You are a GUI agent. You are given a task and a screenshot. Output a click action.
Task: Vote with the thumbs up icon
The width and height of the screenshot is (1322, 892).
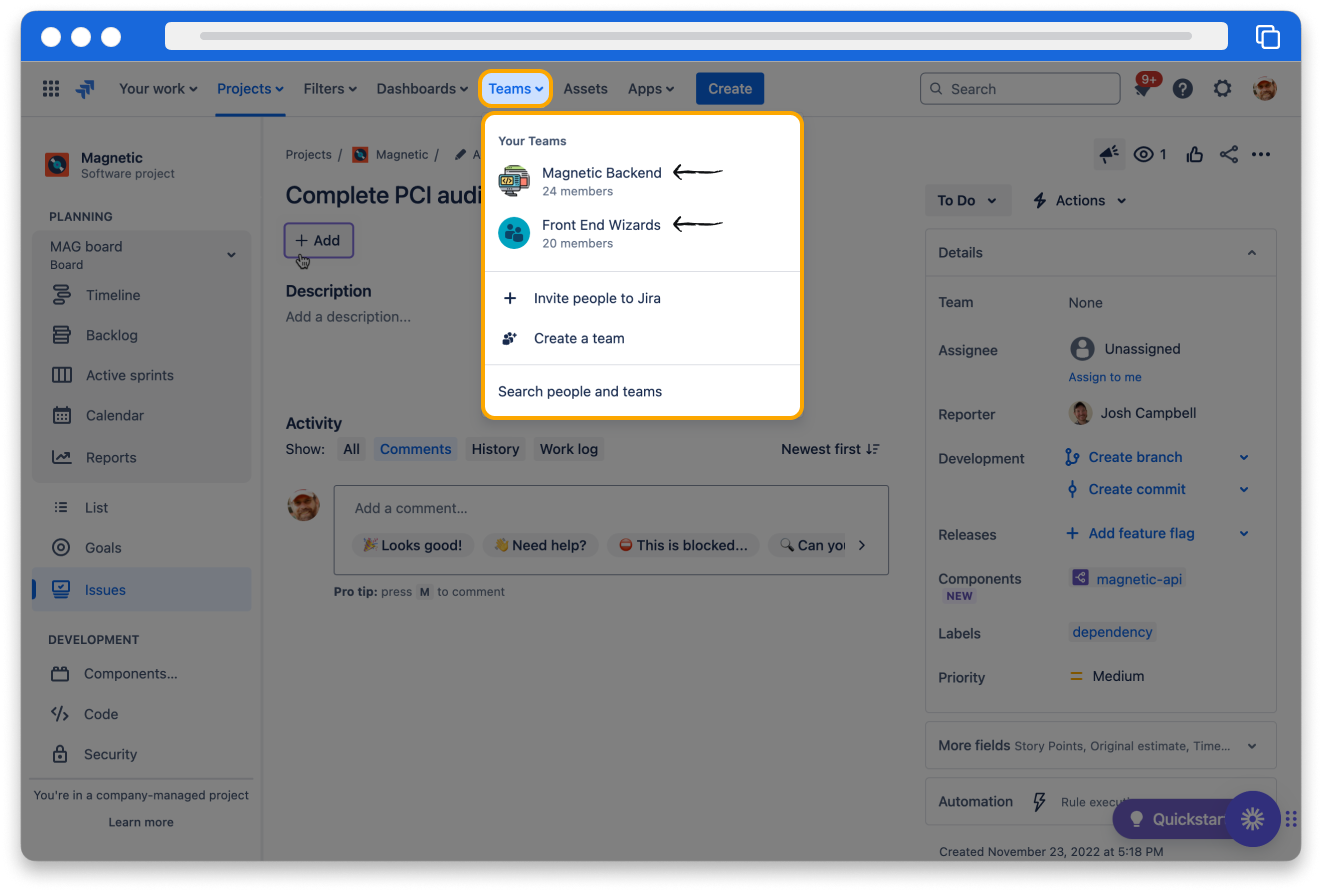coord(1195,154)
